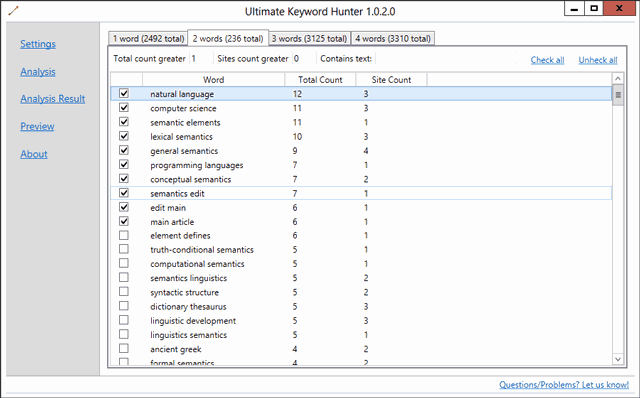Check the linguistic development checkbox
640x398 pixels.
(124, 320)
